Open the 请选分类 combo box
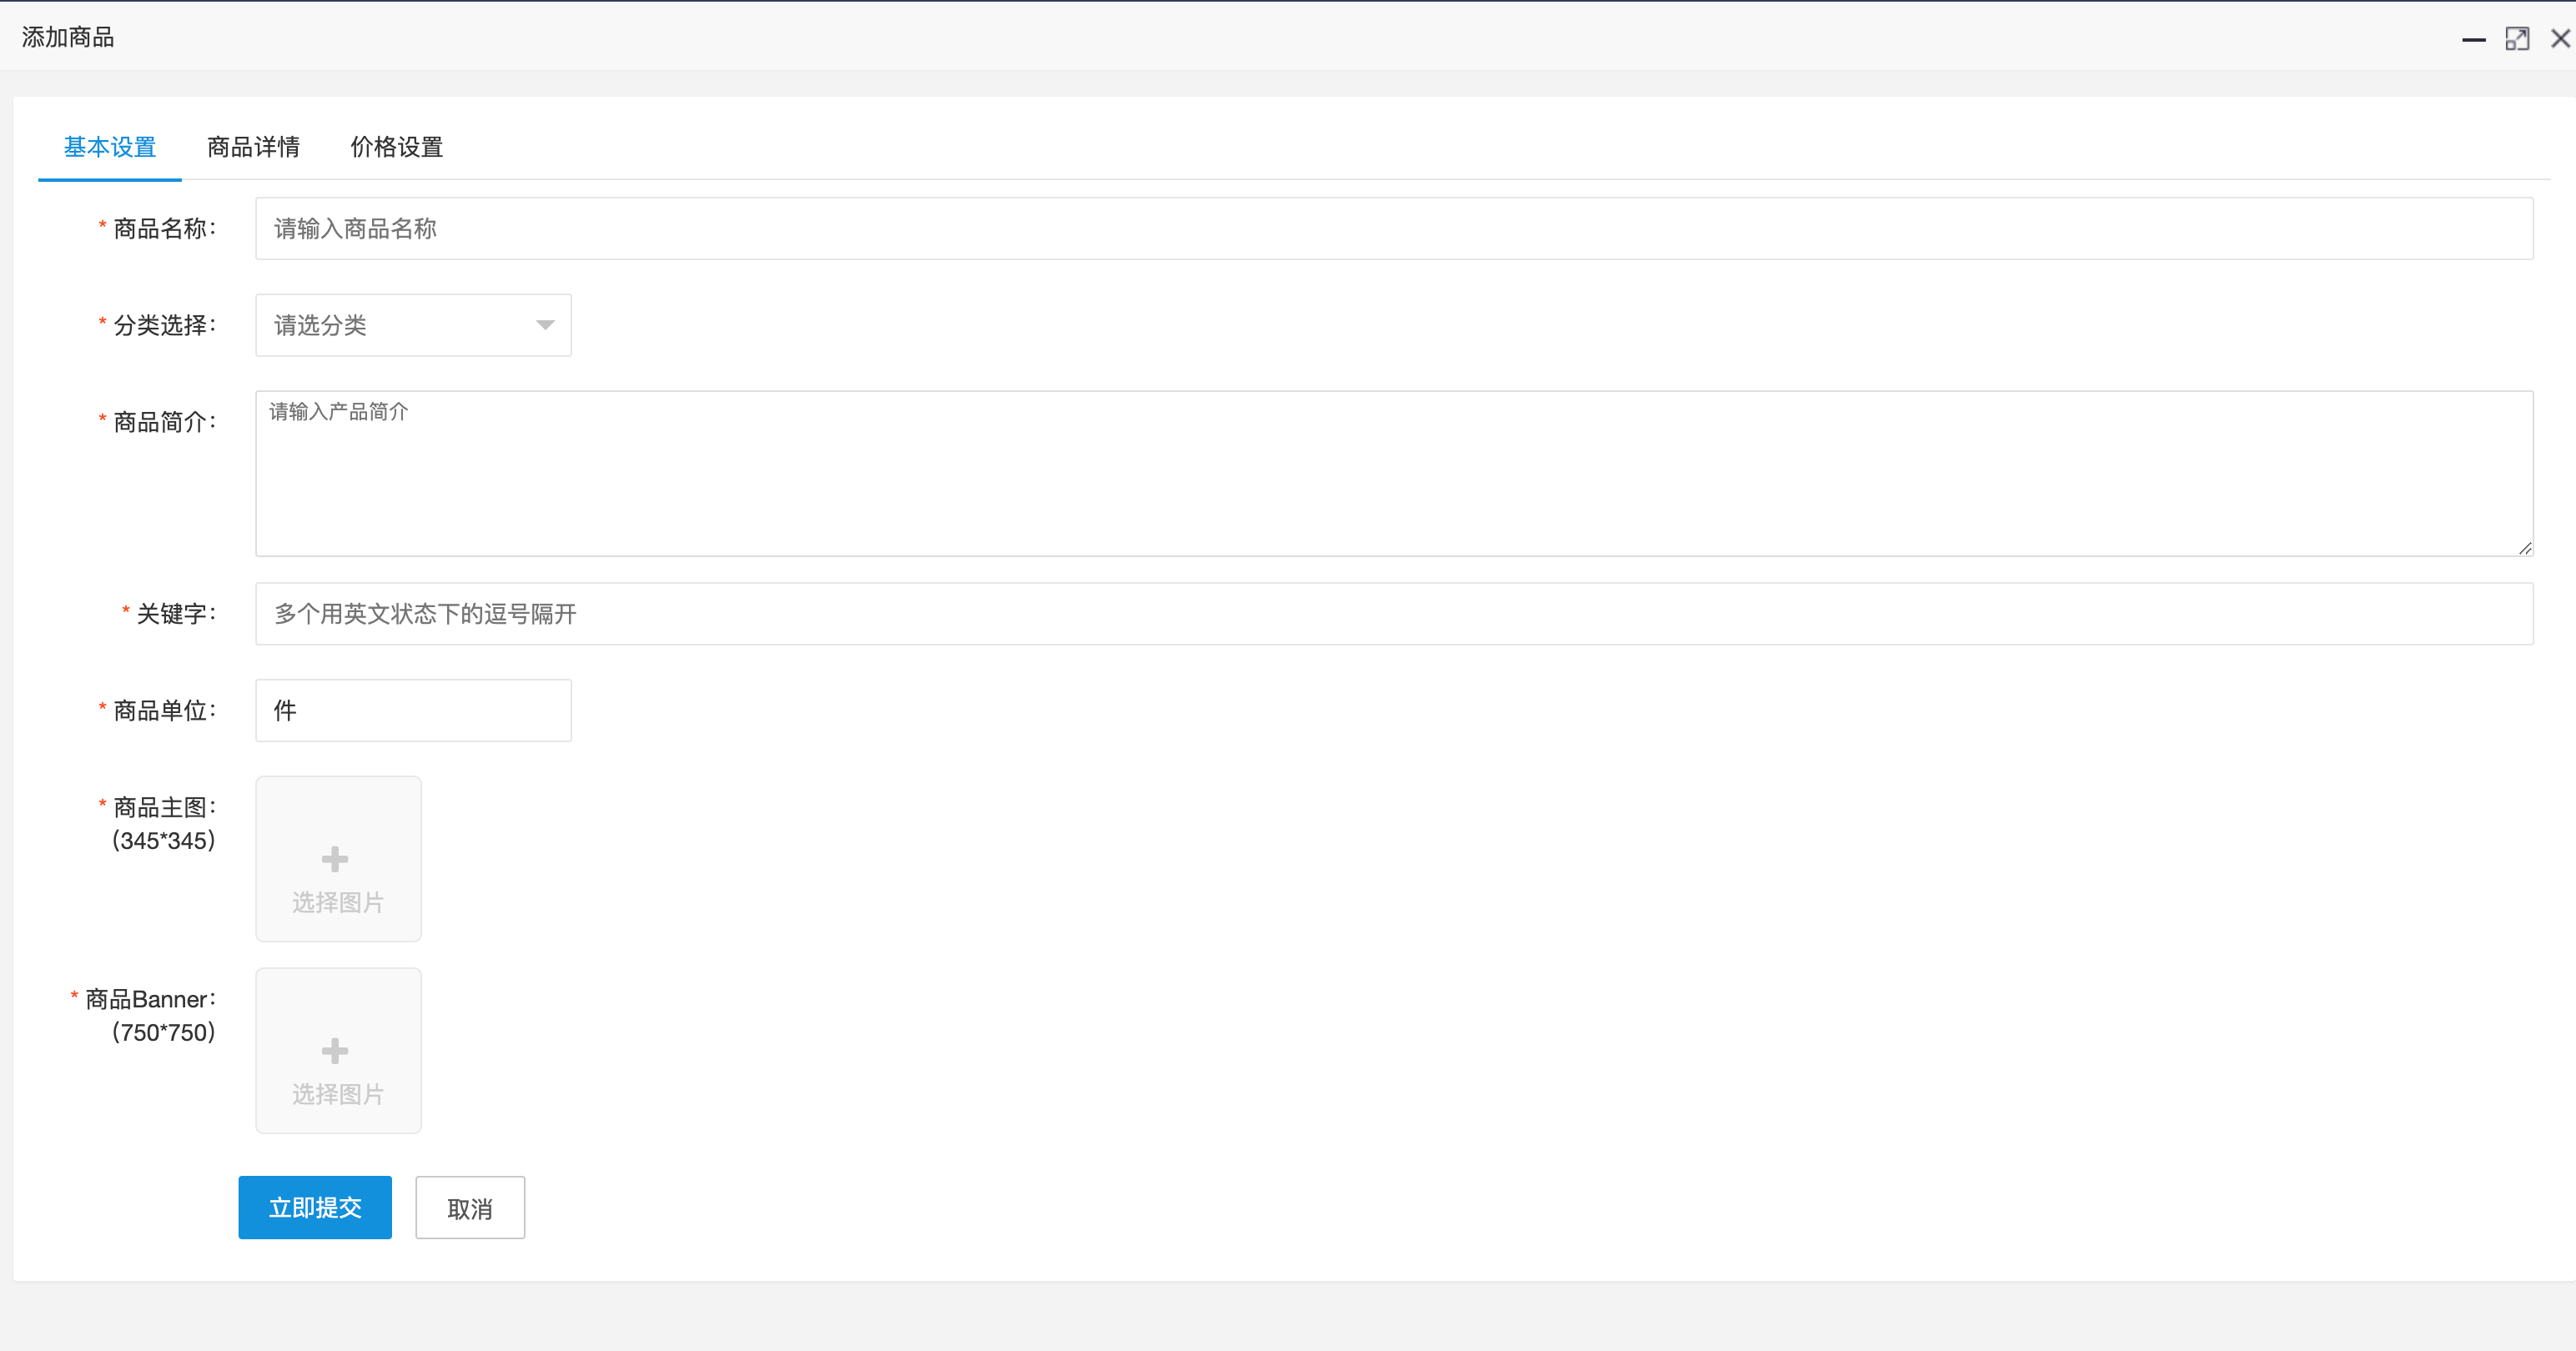This screenshot has width=2576, height=1351. tap(413, 325)
